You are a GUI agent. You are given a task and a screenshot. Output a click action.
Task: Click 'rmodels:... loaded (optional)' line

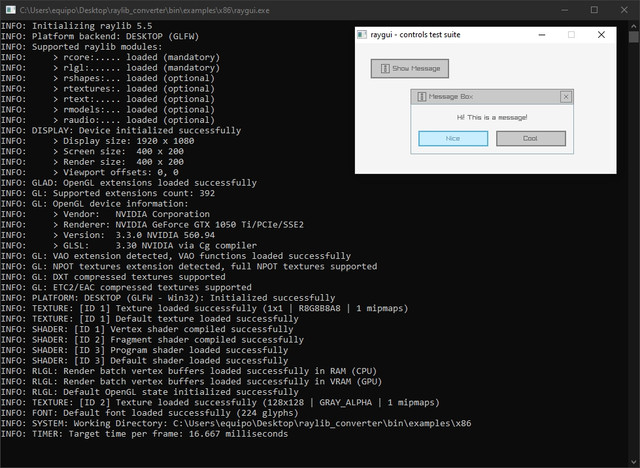point(107,109)
